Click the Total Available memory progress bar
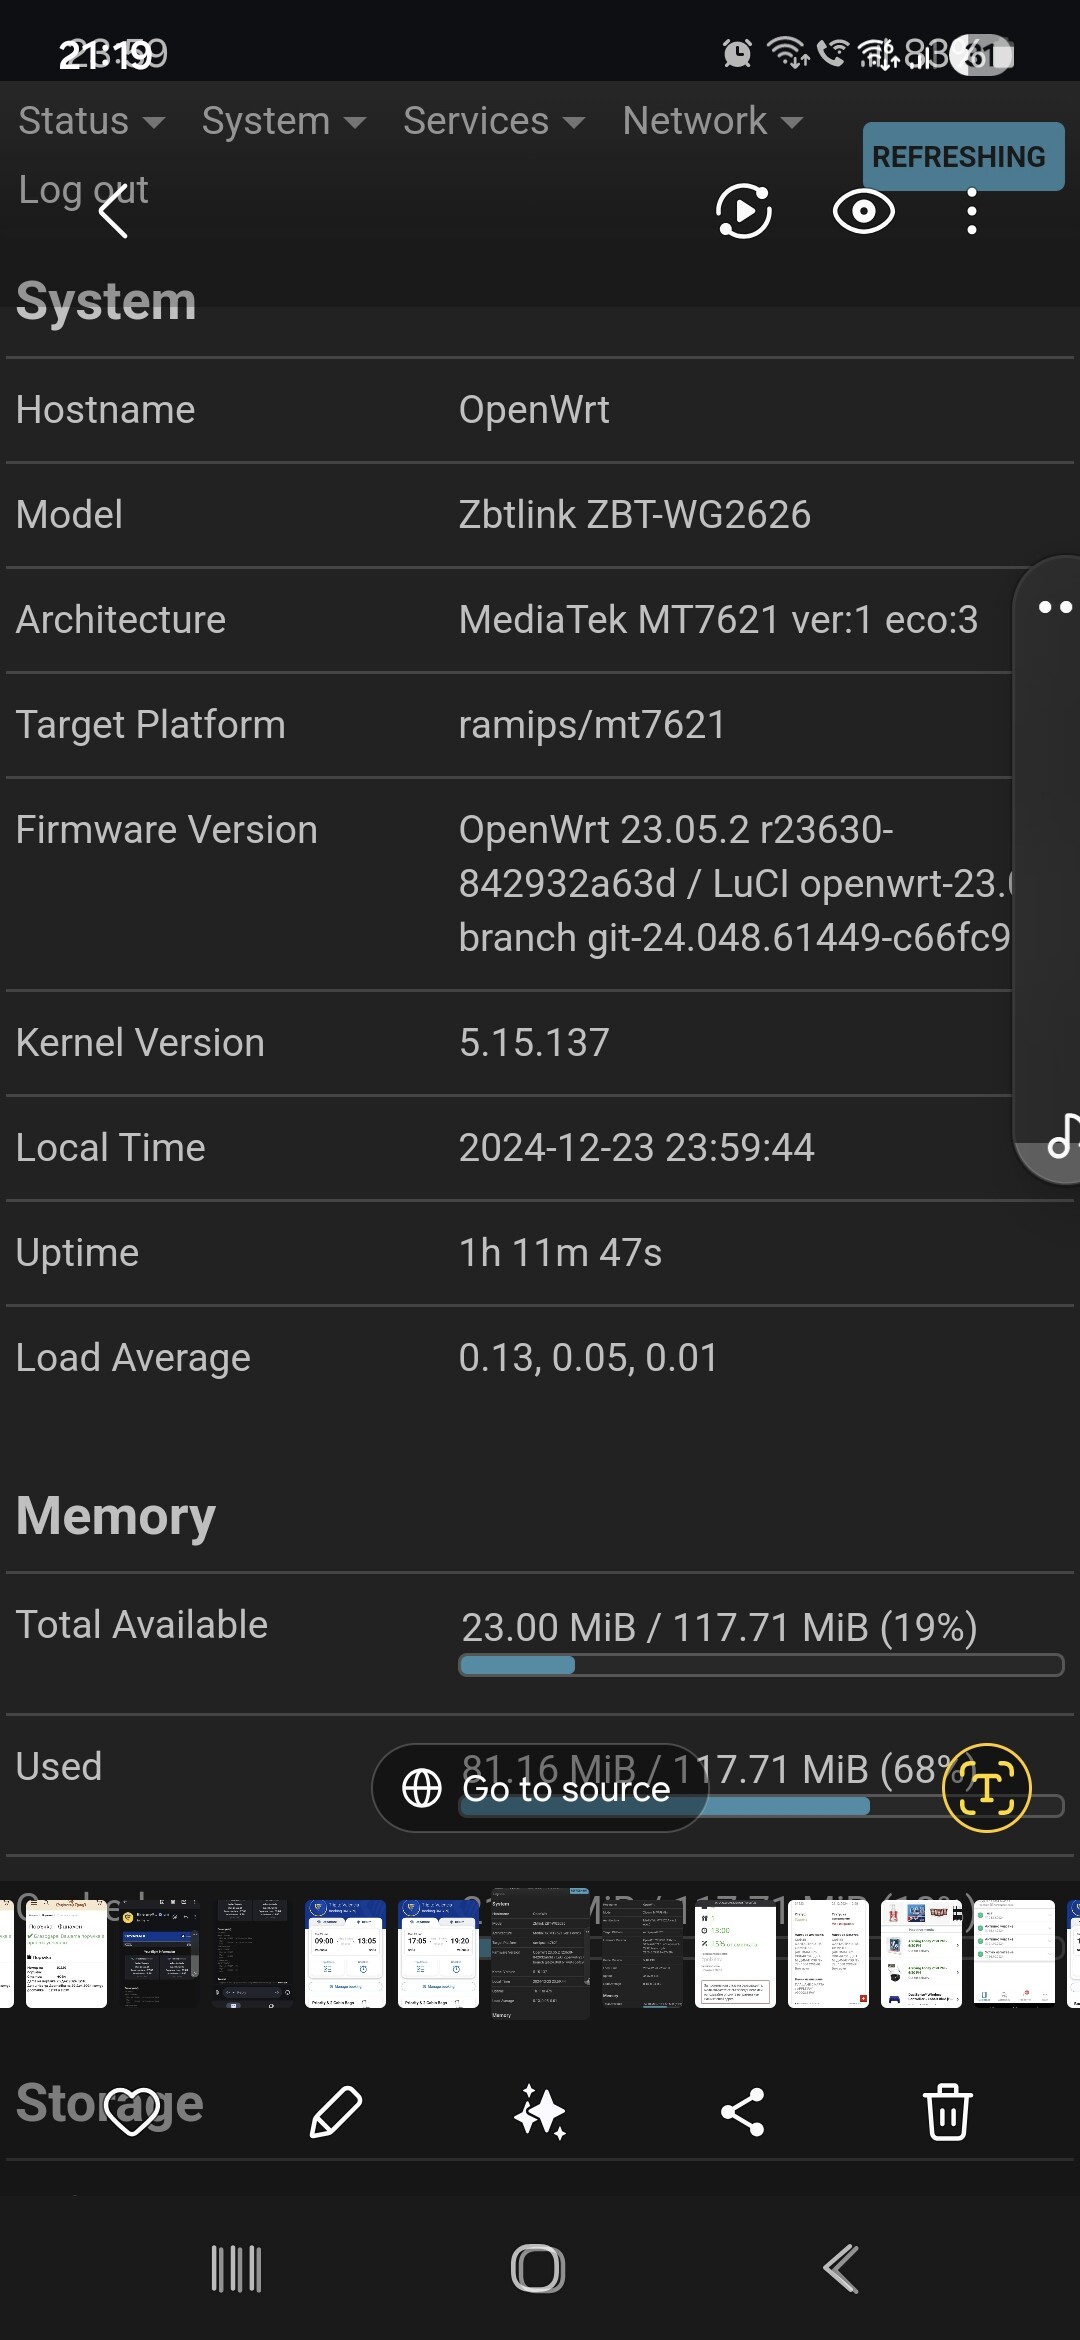Viewport: 1080px width, 2340px height. (760, 1665)
